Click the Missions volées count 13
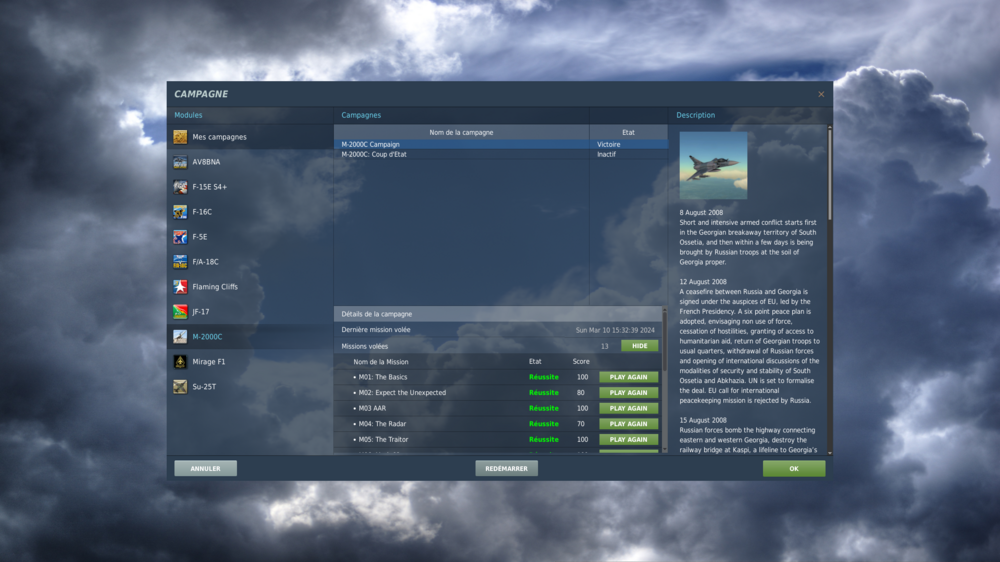The image size is (1000, 562). [x=605, y=346]
